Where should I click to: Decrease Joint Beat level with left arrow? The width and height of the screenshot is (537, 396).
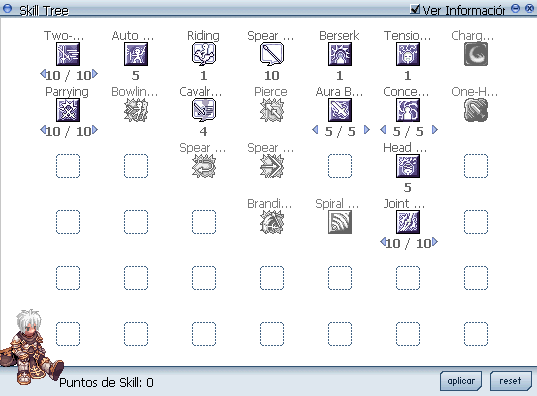point(383,242)
